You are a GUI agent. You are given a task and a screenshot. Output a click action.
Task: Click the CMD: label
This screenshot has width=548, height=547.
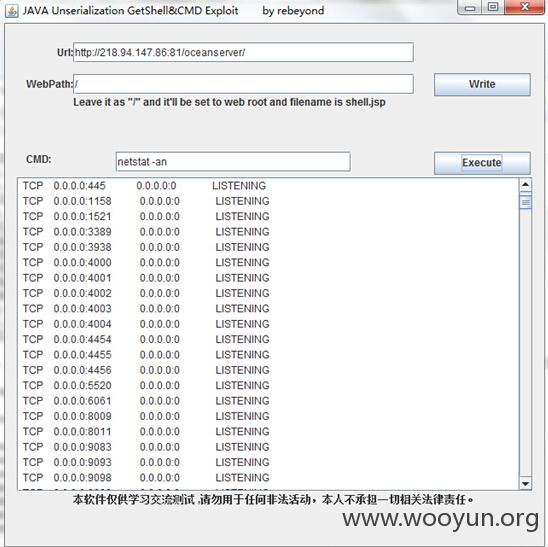point(38,159)
